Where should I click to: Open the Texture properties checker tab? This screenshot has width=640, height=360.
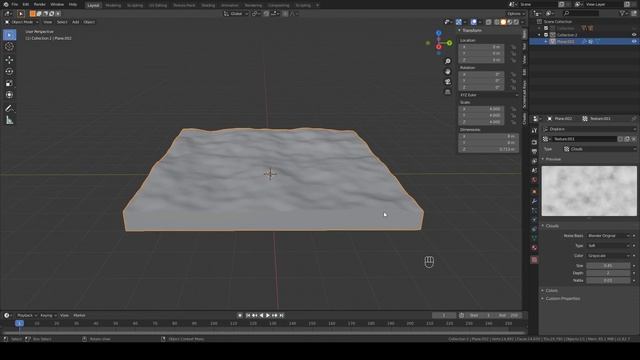(x=534, y=260)
